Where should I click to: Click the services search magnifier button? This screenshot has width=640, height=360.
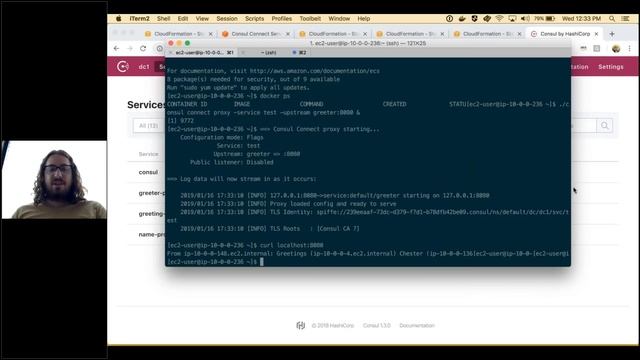pos(604,126)
